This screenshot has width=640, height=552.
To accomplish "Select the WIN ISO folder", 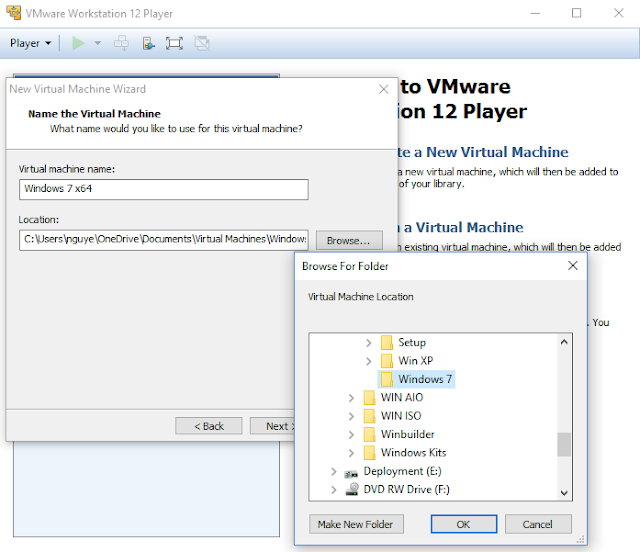I will pos(401,416).
